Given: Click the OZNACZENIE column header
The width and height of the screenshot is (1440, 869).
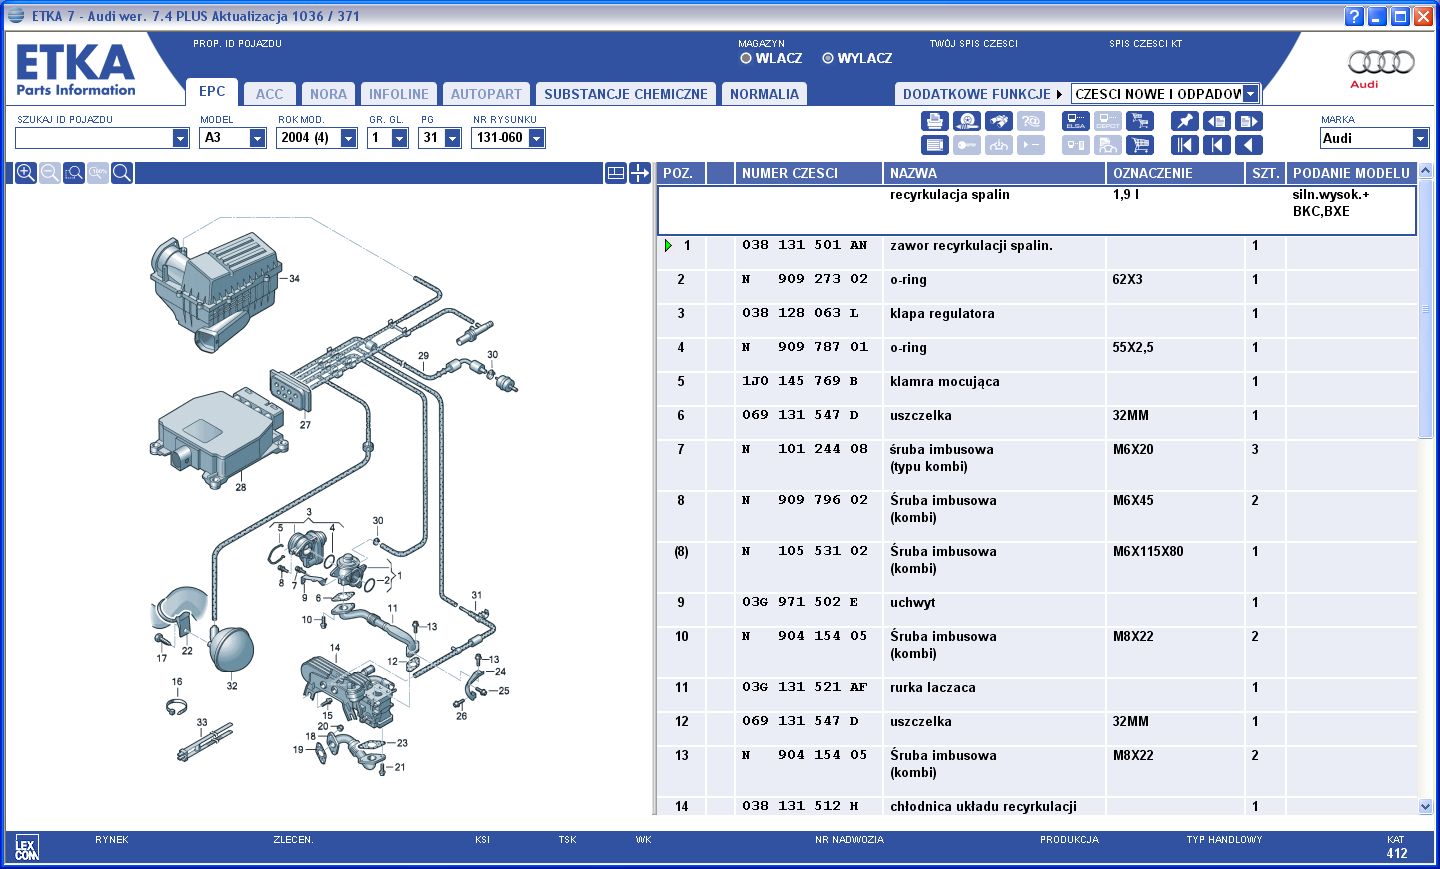Looking at the screenshot, I should tap(1175, 173).
